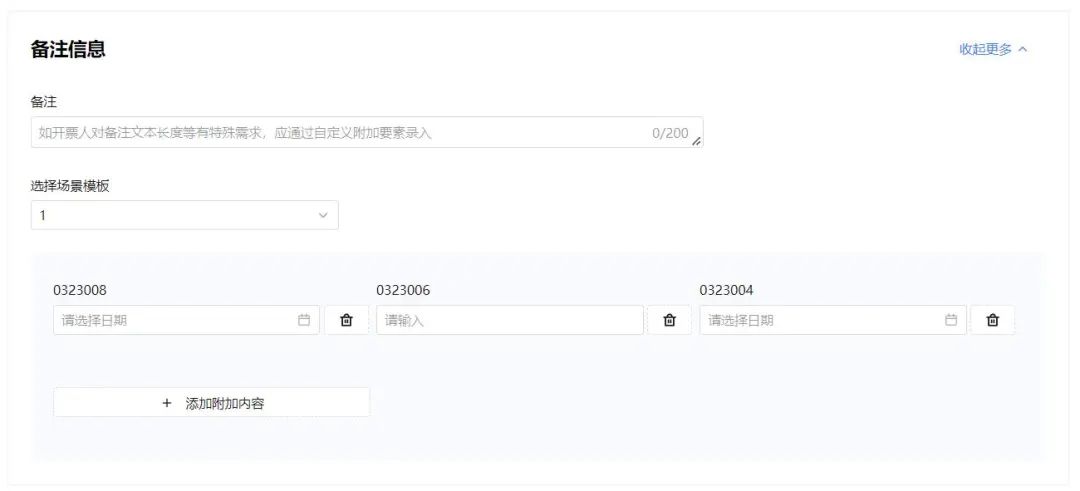Click the 0323008 label
This screenshot has height=491, width=1080.
click(x=80, y=291)
